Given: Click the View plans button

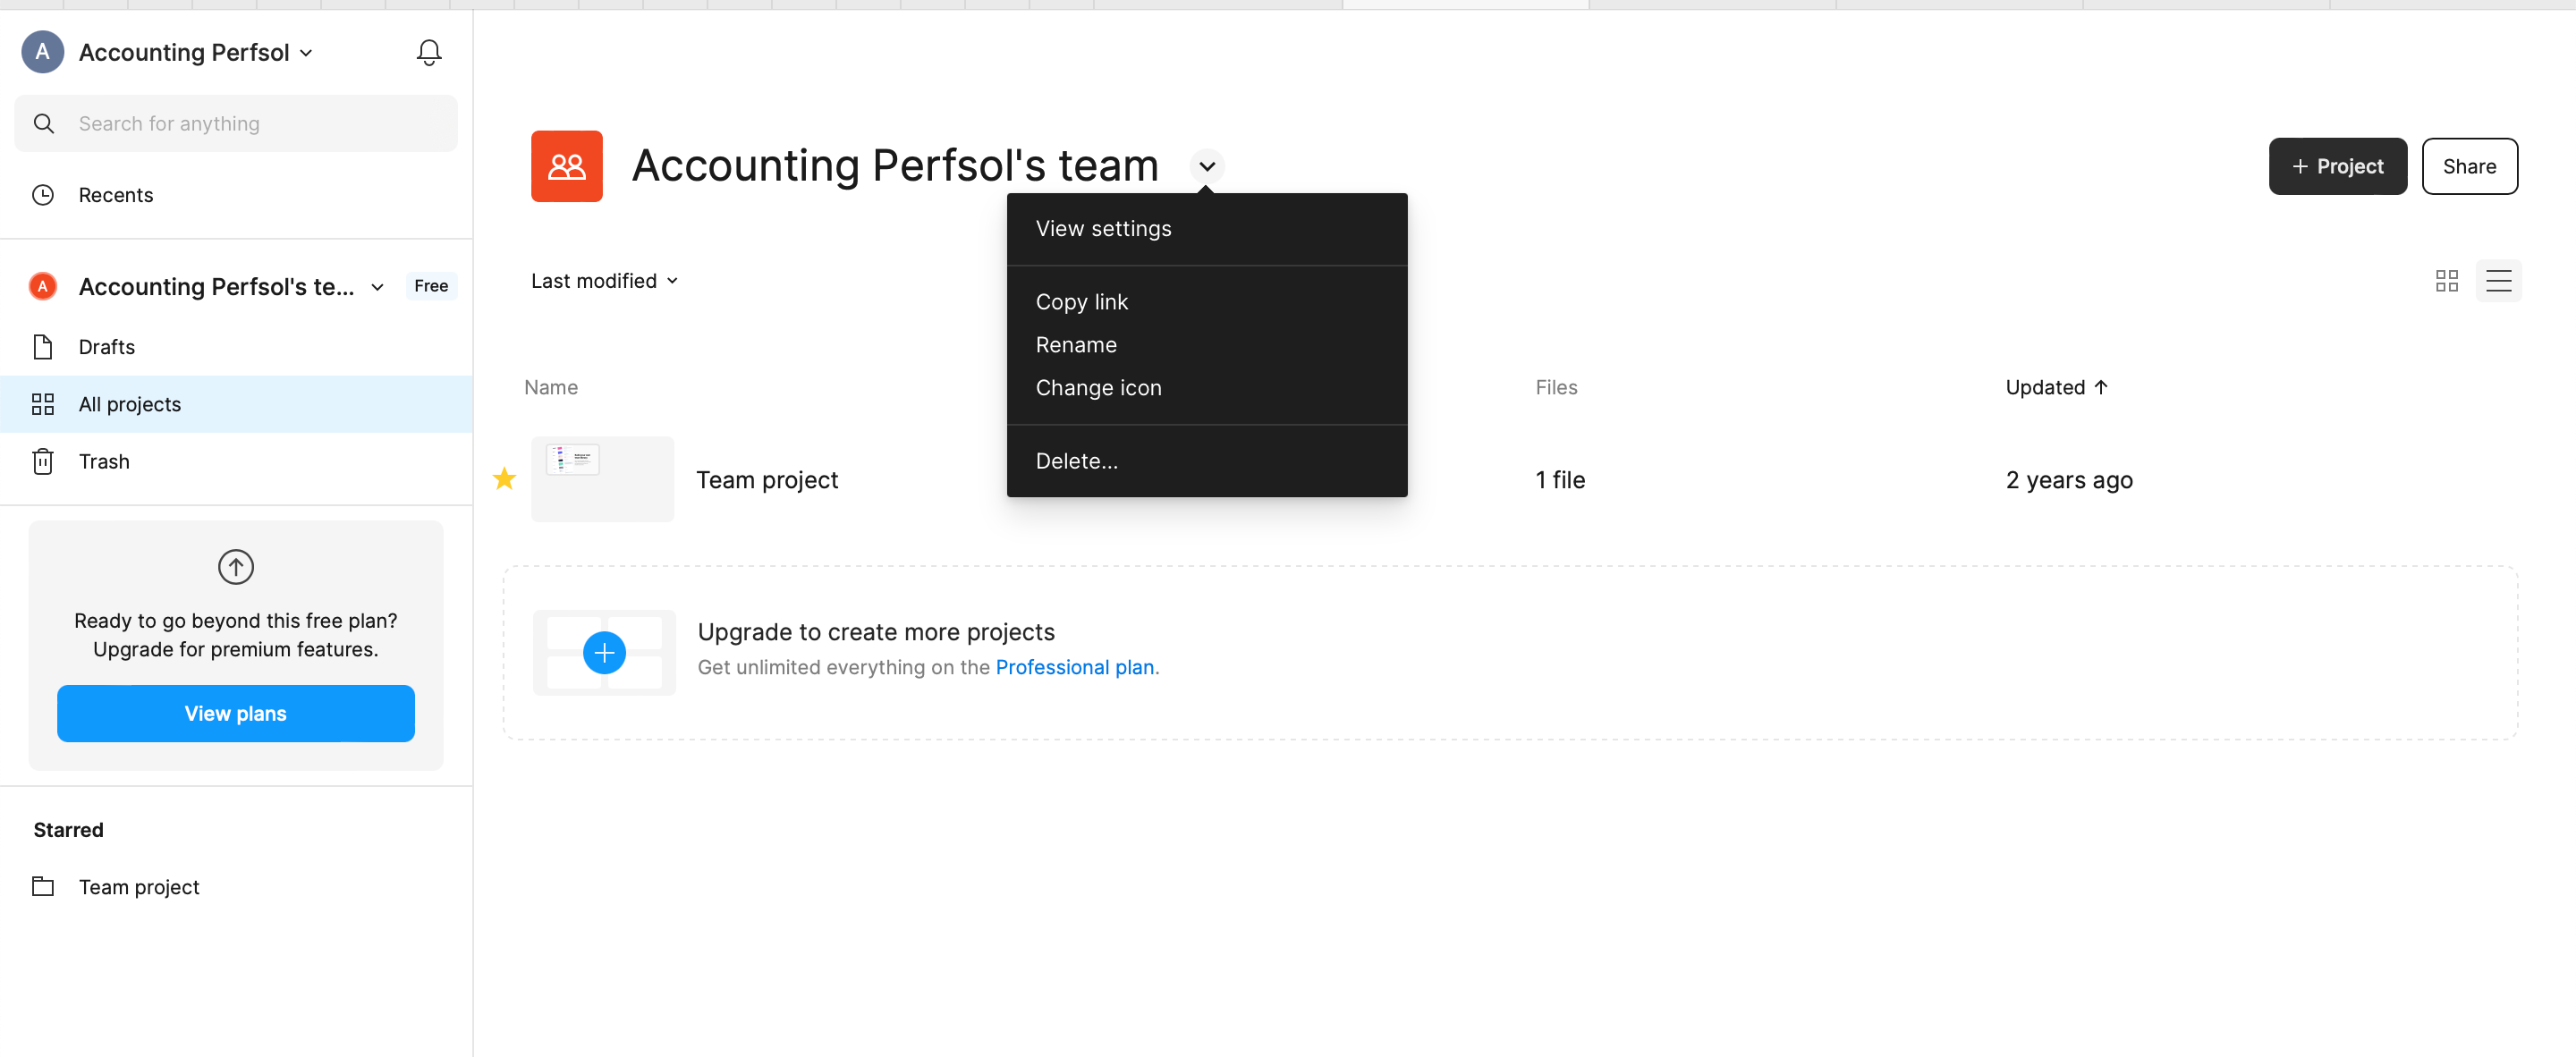Looking at the screenshot, I should [236, 714].
